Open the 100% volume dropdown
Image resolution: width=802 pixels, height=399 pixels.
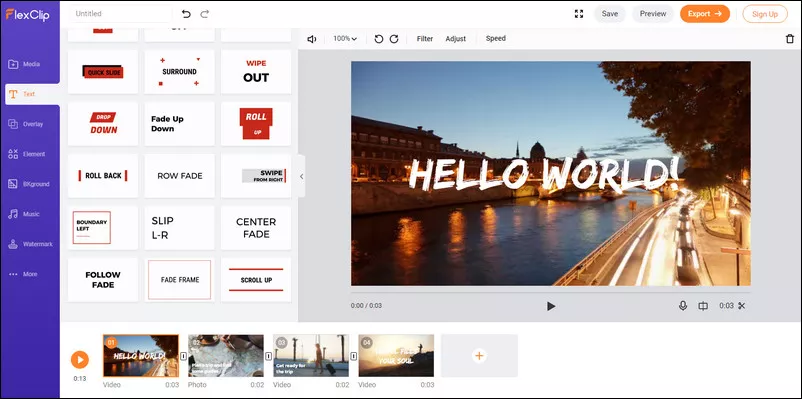point(345,38)
